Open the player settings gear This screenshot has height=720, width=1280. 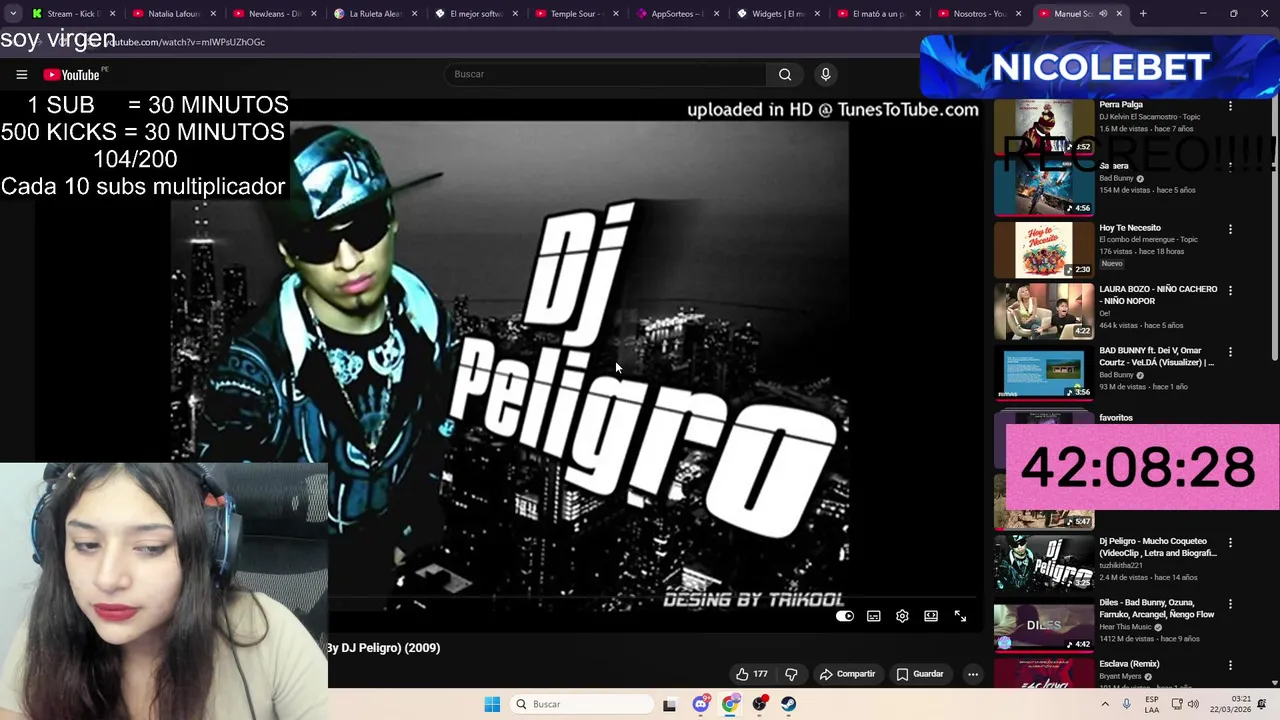point(902,616)
